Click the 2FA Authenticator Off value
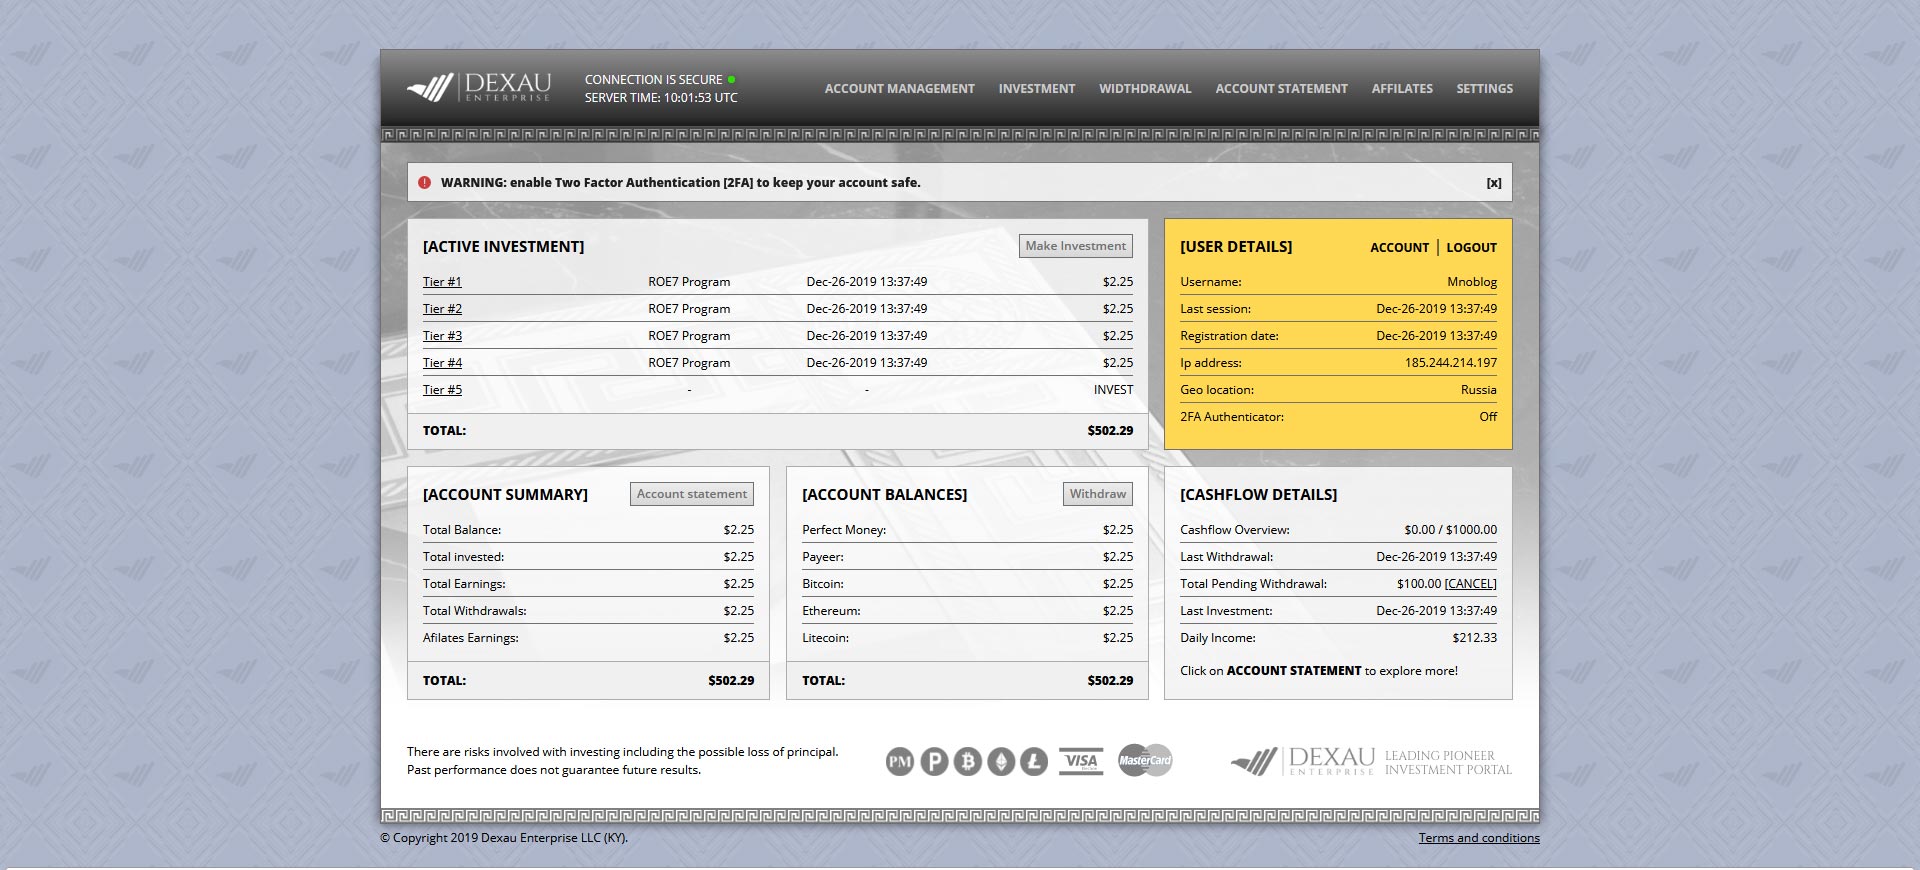This screenshot has width=1920, height=870. click(x=1488, y=417)
